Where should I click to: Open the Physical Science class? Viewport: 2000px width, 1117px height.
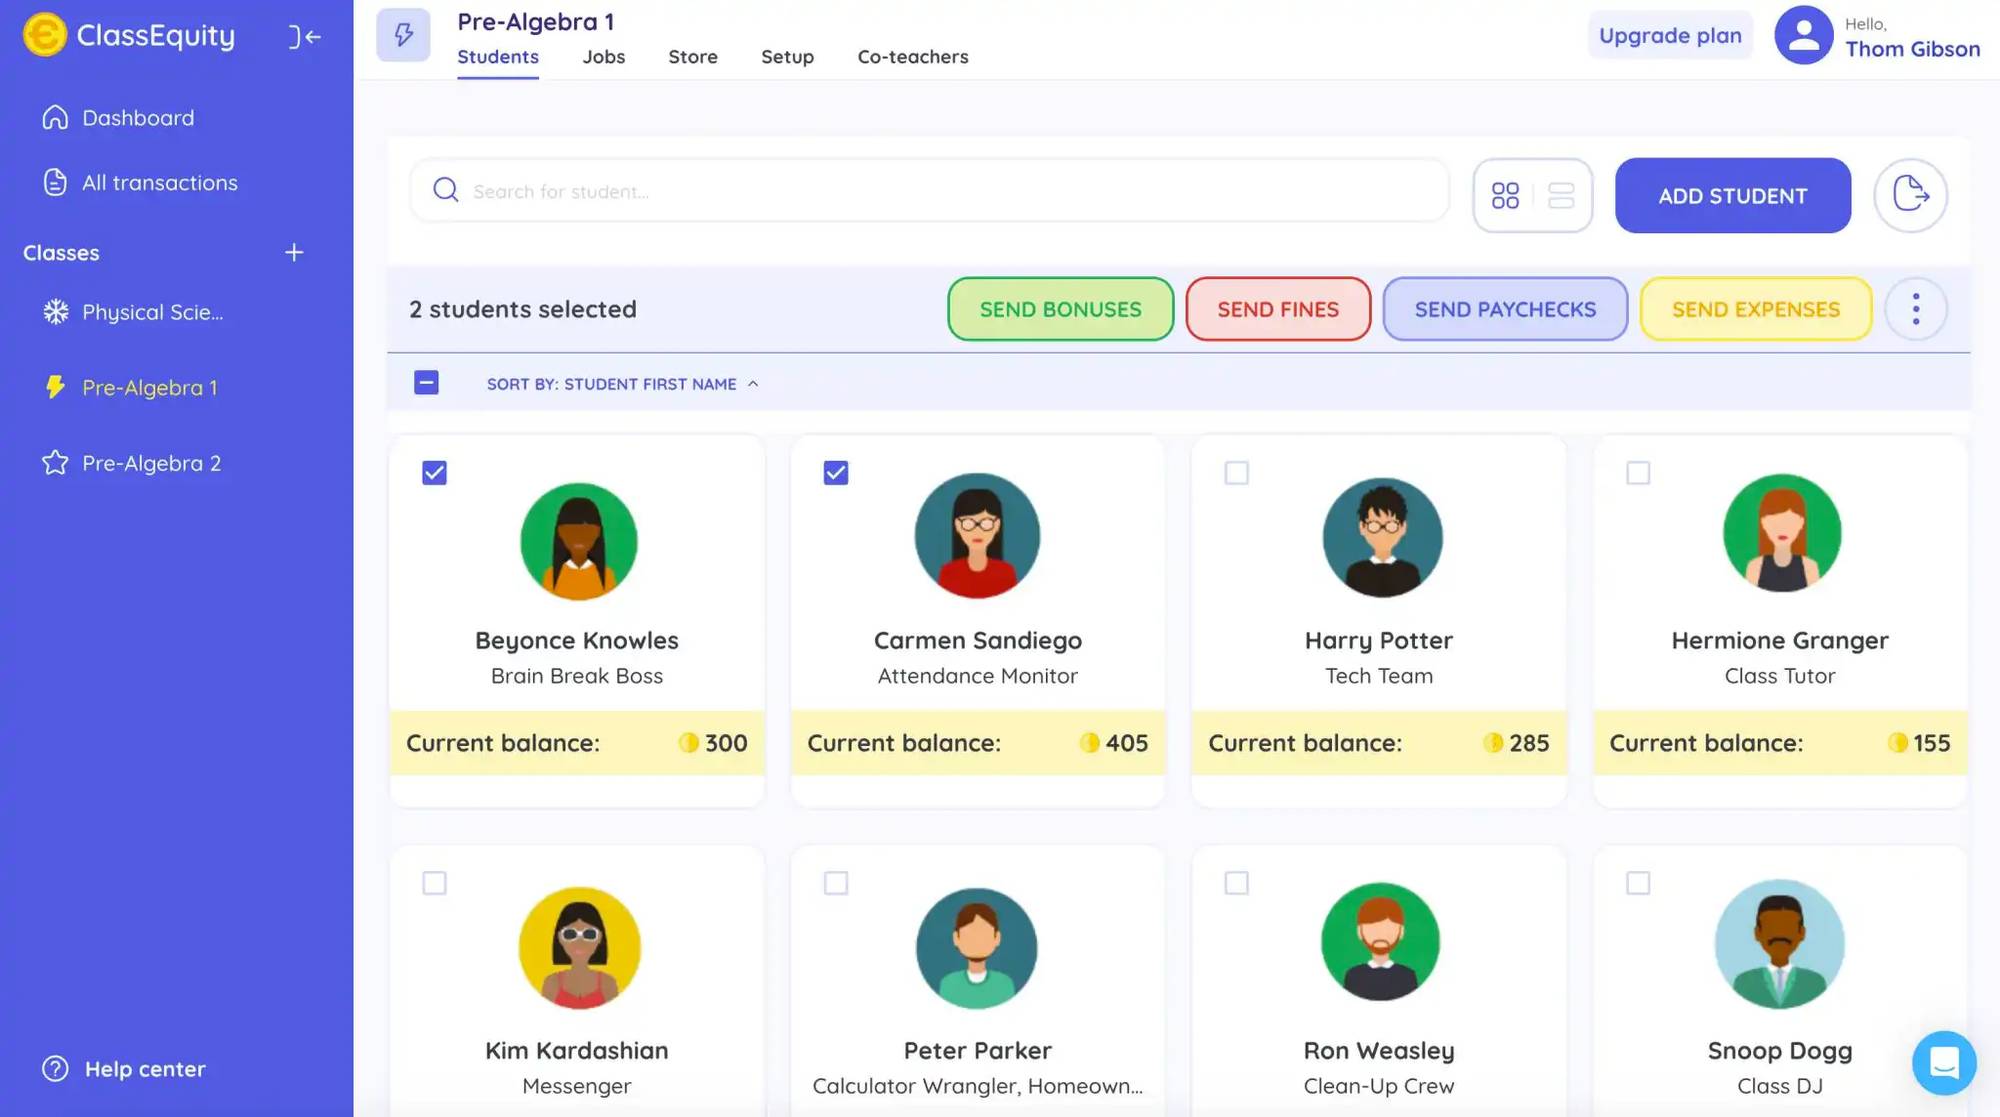point(153,312)
